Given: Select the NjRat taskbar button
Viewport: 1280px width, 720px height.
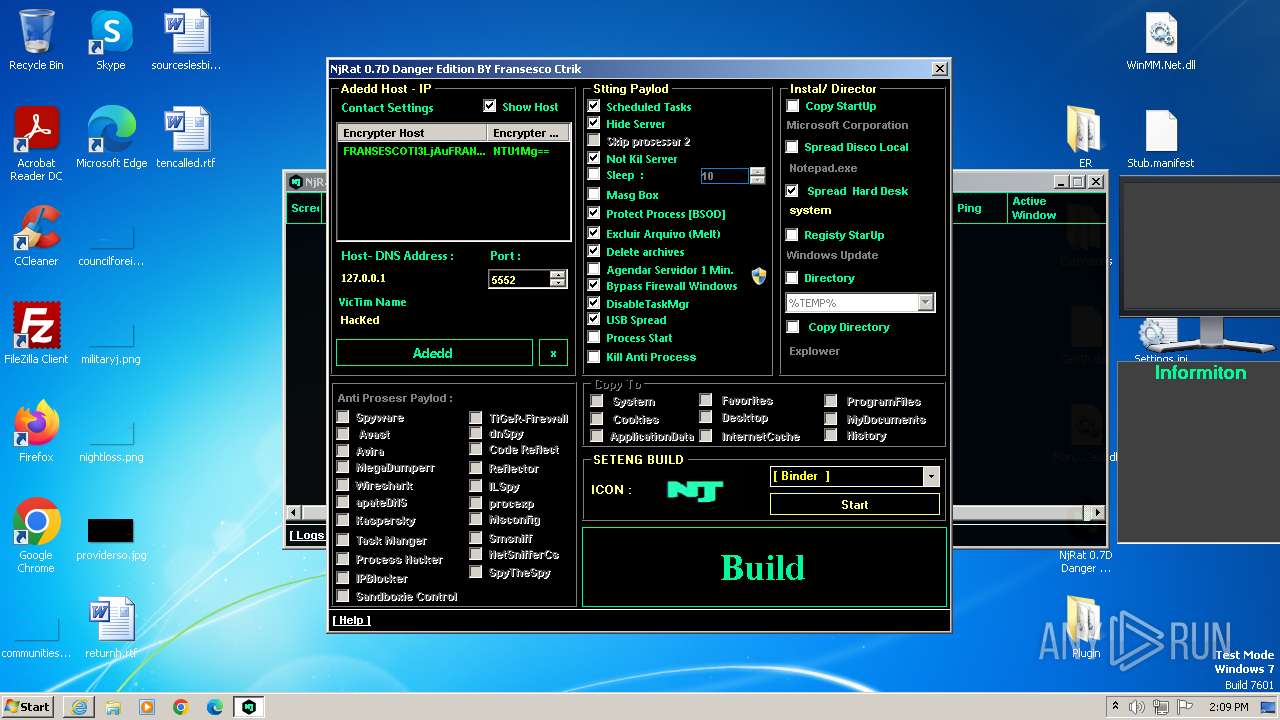Looking at the screenshot, I should coord(249,707).
